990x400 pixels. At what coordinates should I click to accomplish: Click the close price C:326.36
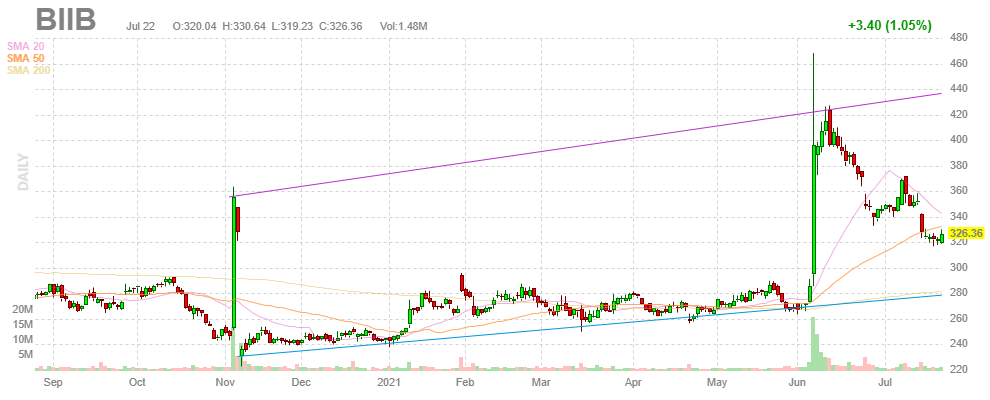[x=340, y=27]
